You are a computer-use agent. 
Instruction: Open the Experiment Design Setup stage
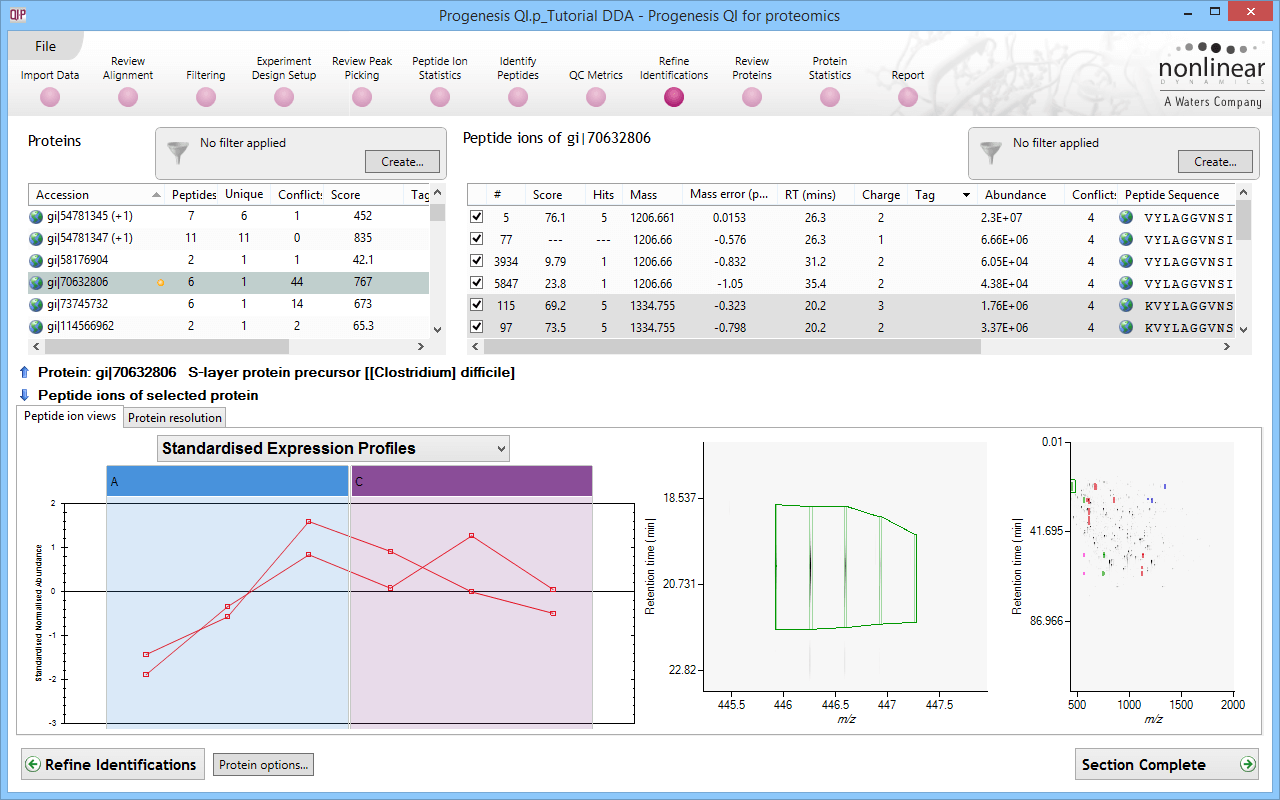point(284,97)
